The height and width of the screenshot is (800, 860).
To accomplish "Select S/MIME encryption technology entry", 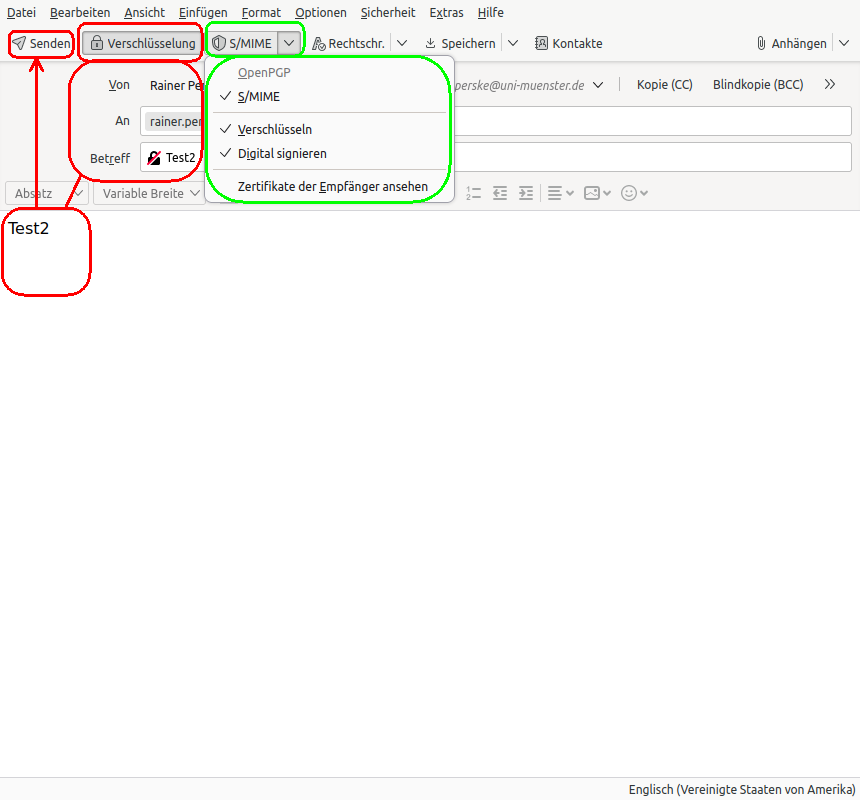I will (258, 97).
